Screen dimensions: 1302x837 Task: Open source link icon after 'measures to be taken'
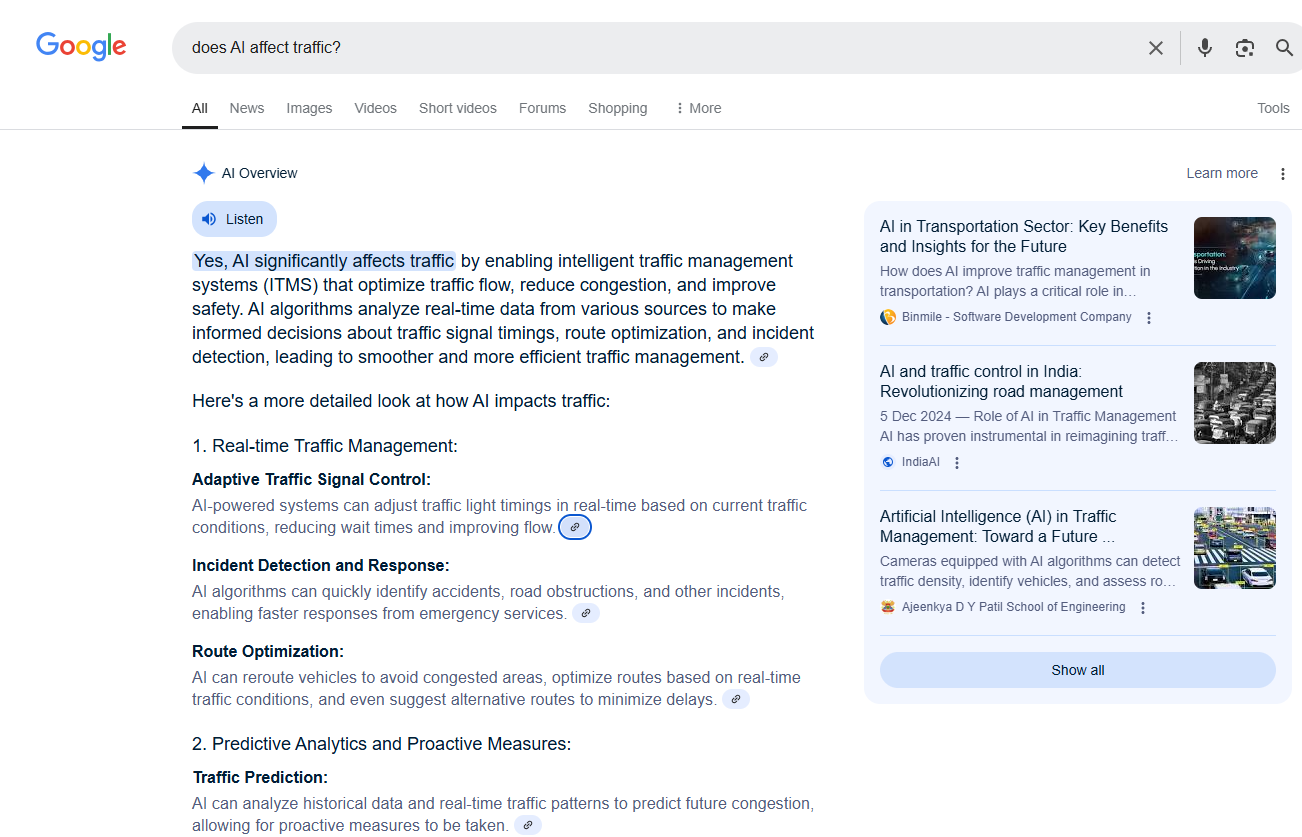pos(528,825)
